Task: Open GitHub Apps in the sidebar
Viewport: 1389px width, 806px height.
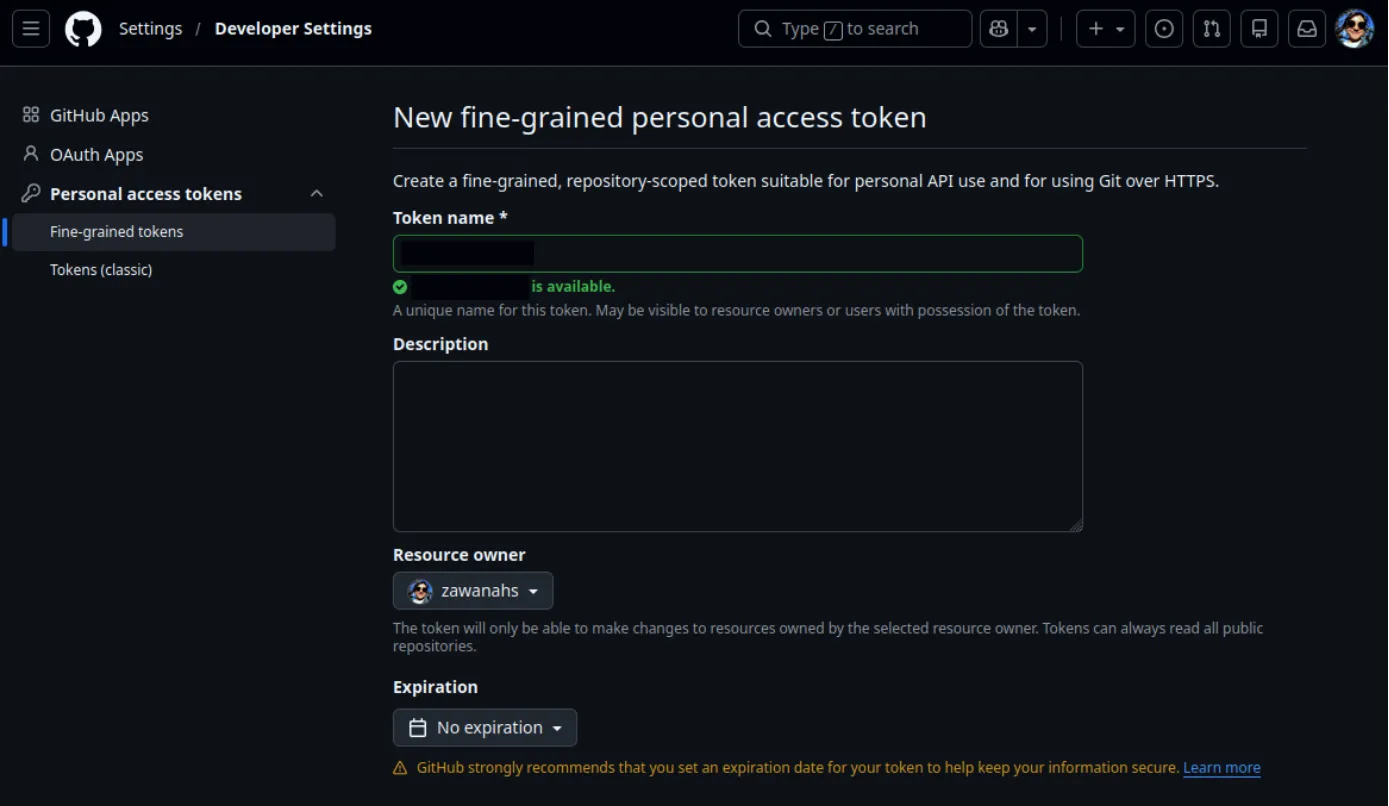Action: click(x=99, y=115)
